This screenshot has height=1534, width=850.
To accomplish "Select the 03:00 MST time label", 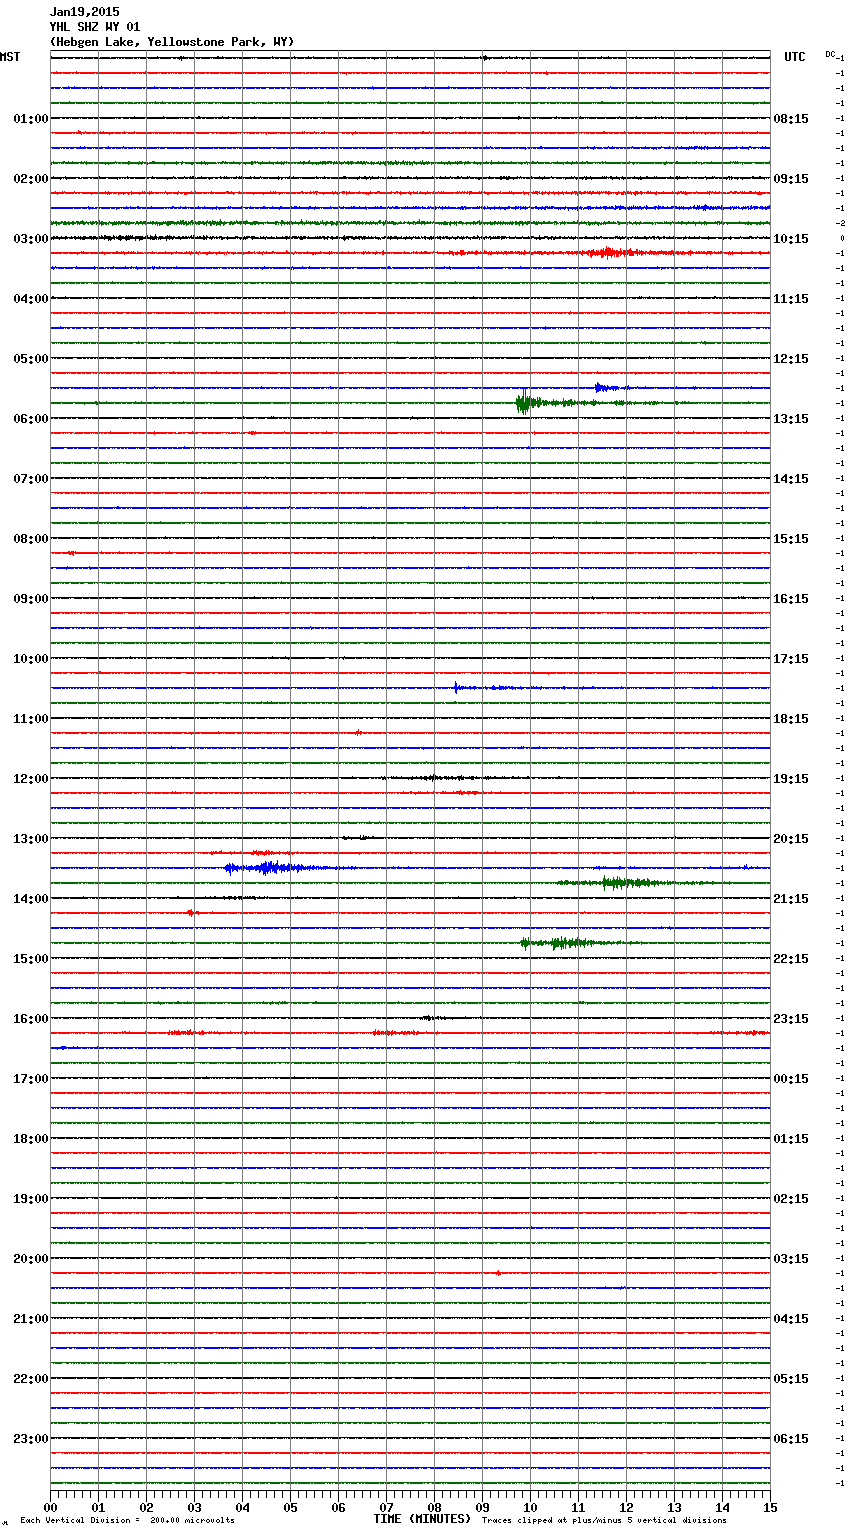I will [x=30, y=239].
